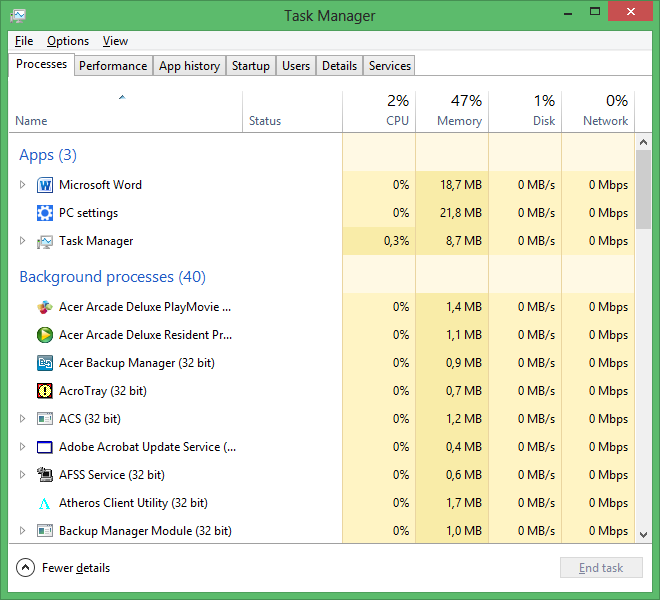Select the Acer Backup Manager (32 bit) name
Viewport: 660px width, 600px height.
click(137, 363)
